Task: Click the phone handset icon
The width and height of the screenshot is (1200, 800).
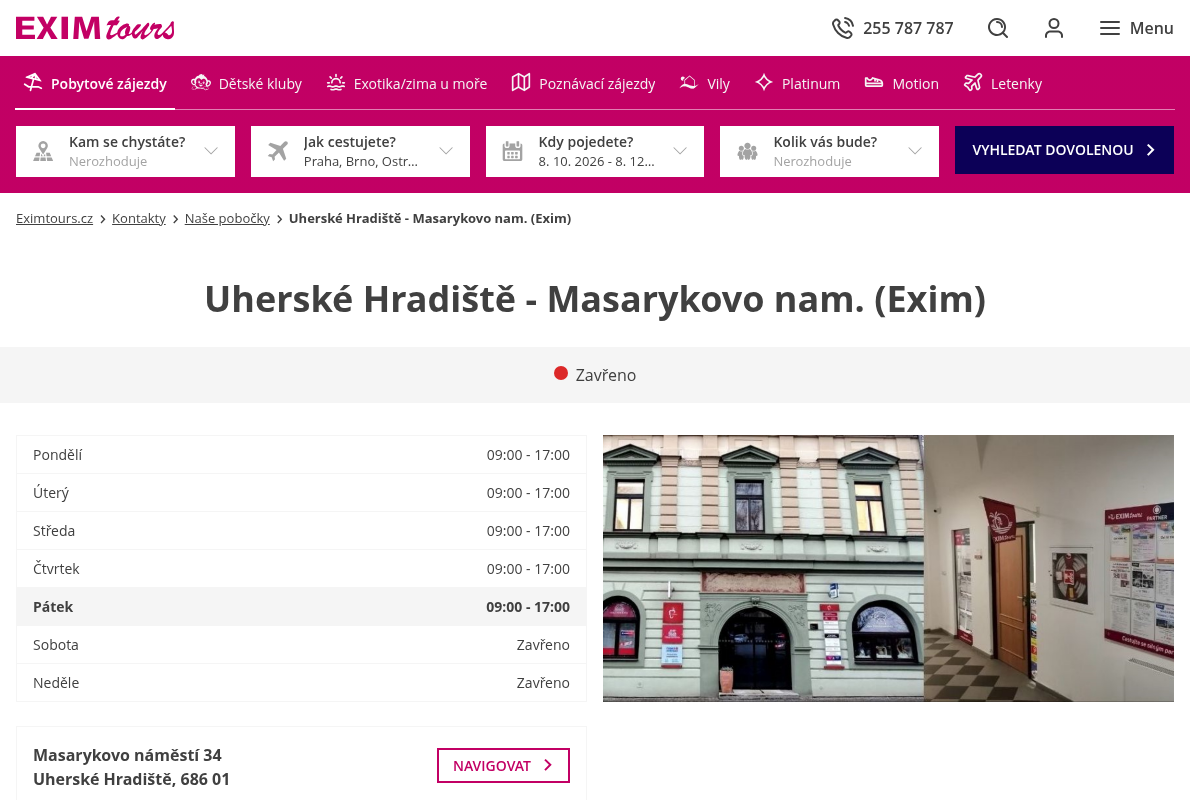Action: click(843, 28)
